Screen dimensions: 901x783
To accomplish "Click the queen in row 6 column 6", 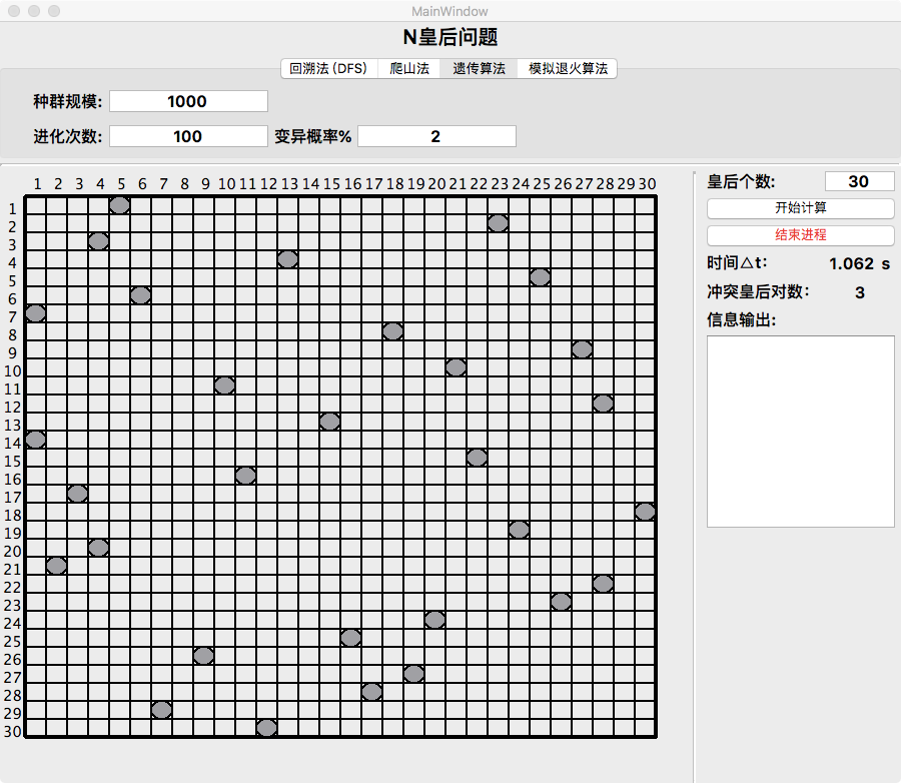I will tap(140, 295).
